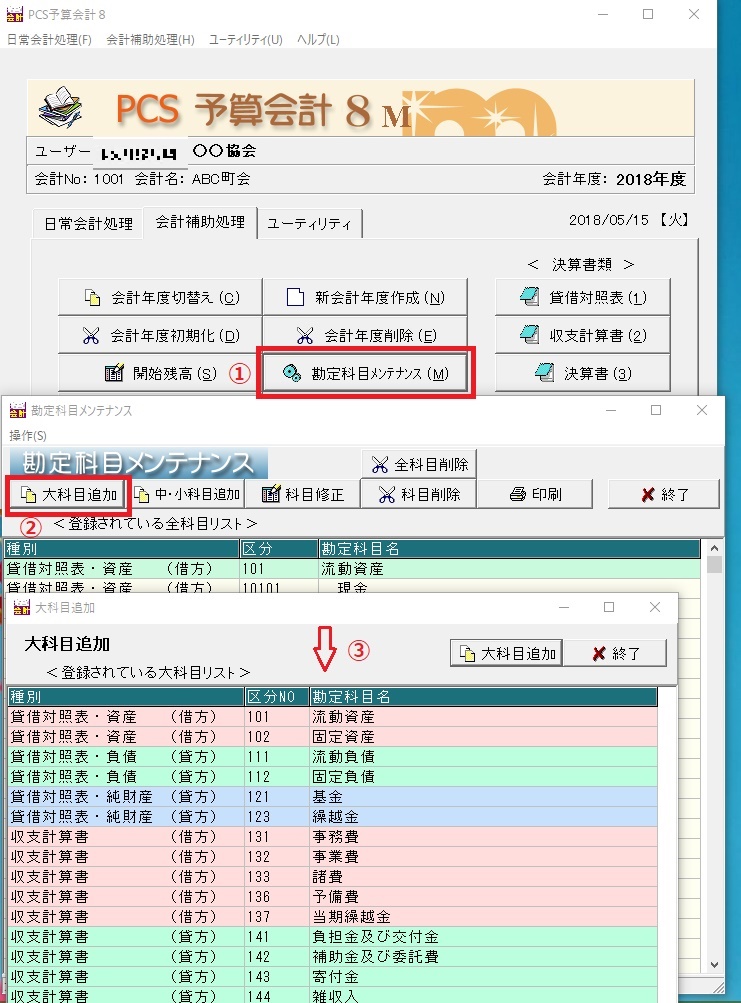The image size is (741, 1003).
Task: Click notebook icon on 決算書 button
Action: click(x=544, y=372)
